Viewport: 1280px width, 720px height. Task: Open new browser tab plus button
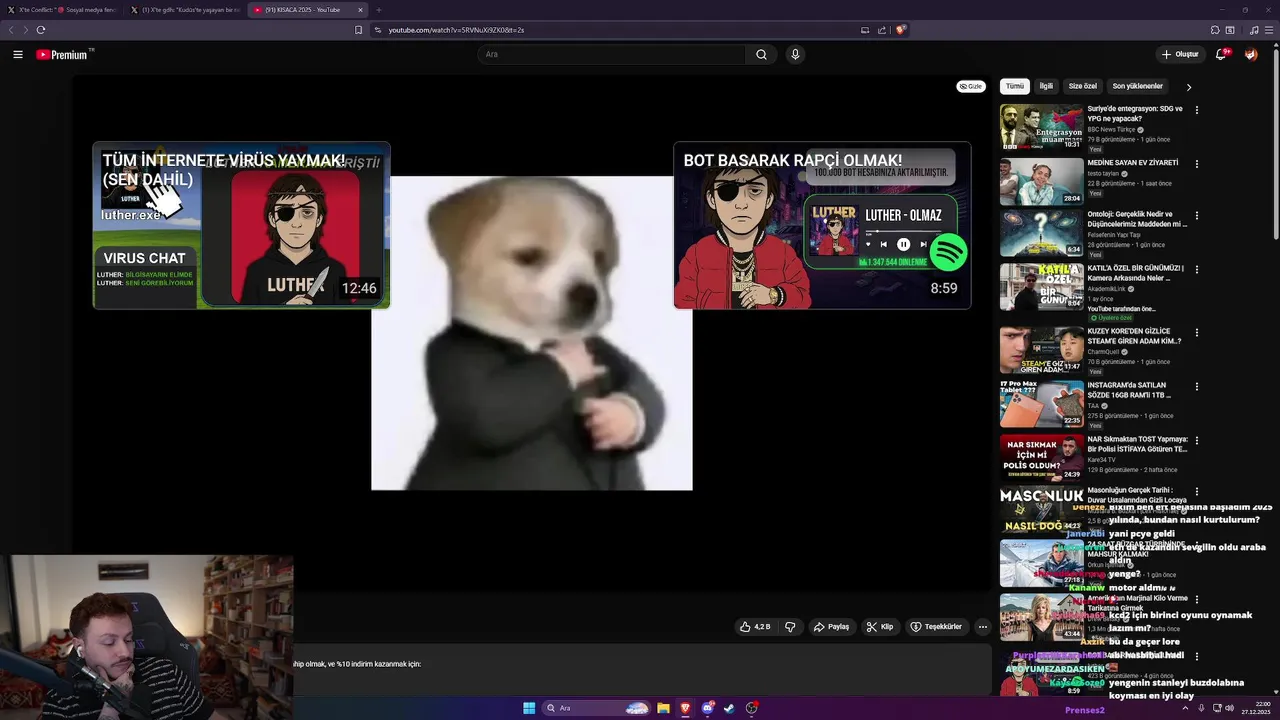[378, 10]
